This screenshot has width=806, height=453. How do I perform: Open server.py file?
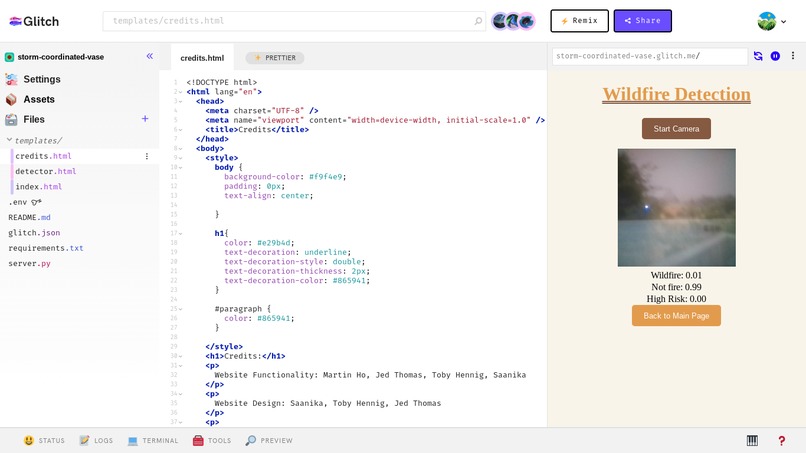(29, 263)
